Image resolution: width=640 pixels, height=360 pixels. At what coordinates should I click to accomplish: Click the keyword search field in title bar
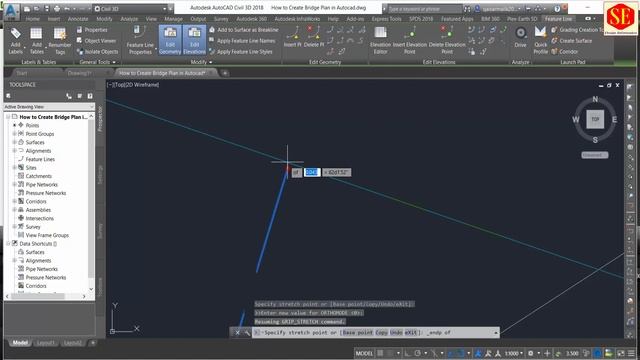pos(424,9)
